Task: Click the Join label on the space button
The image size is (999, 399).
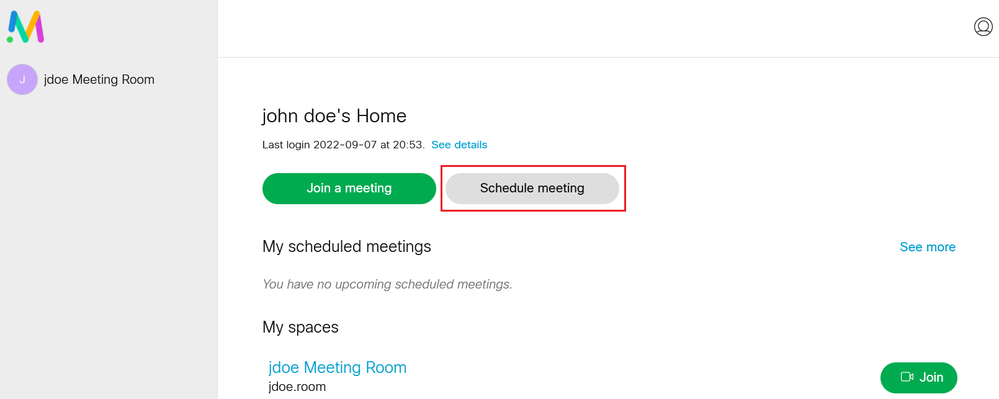Action: coord(931,377)
